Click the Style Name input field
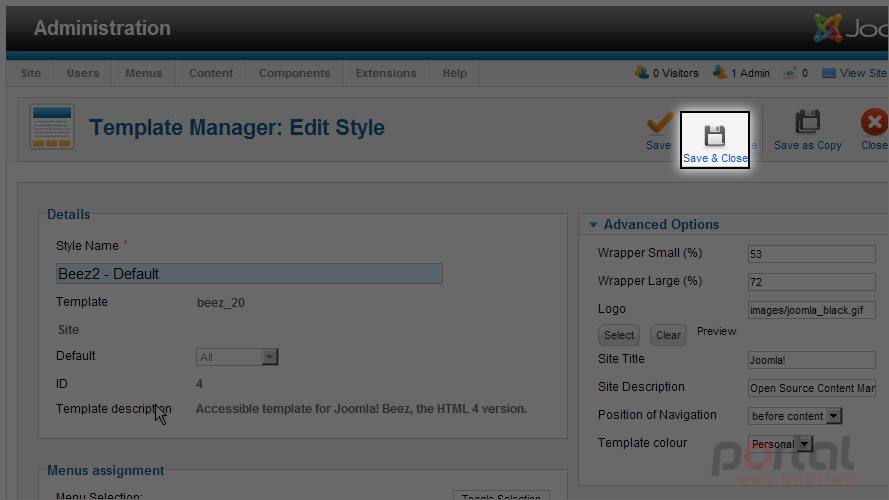 click(x=249, y=274)
